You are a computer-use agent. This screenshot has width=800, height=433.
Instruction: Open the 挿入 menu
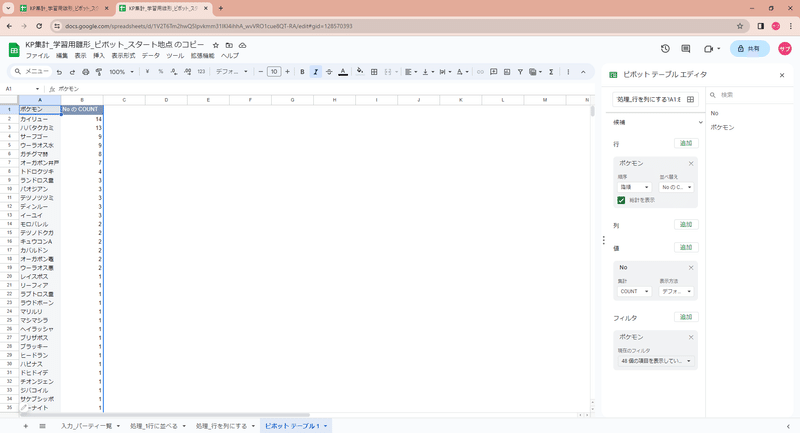click(x=99, y=56)
